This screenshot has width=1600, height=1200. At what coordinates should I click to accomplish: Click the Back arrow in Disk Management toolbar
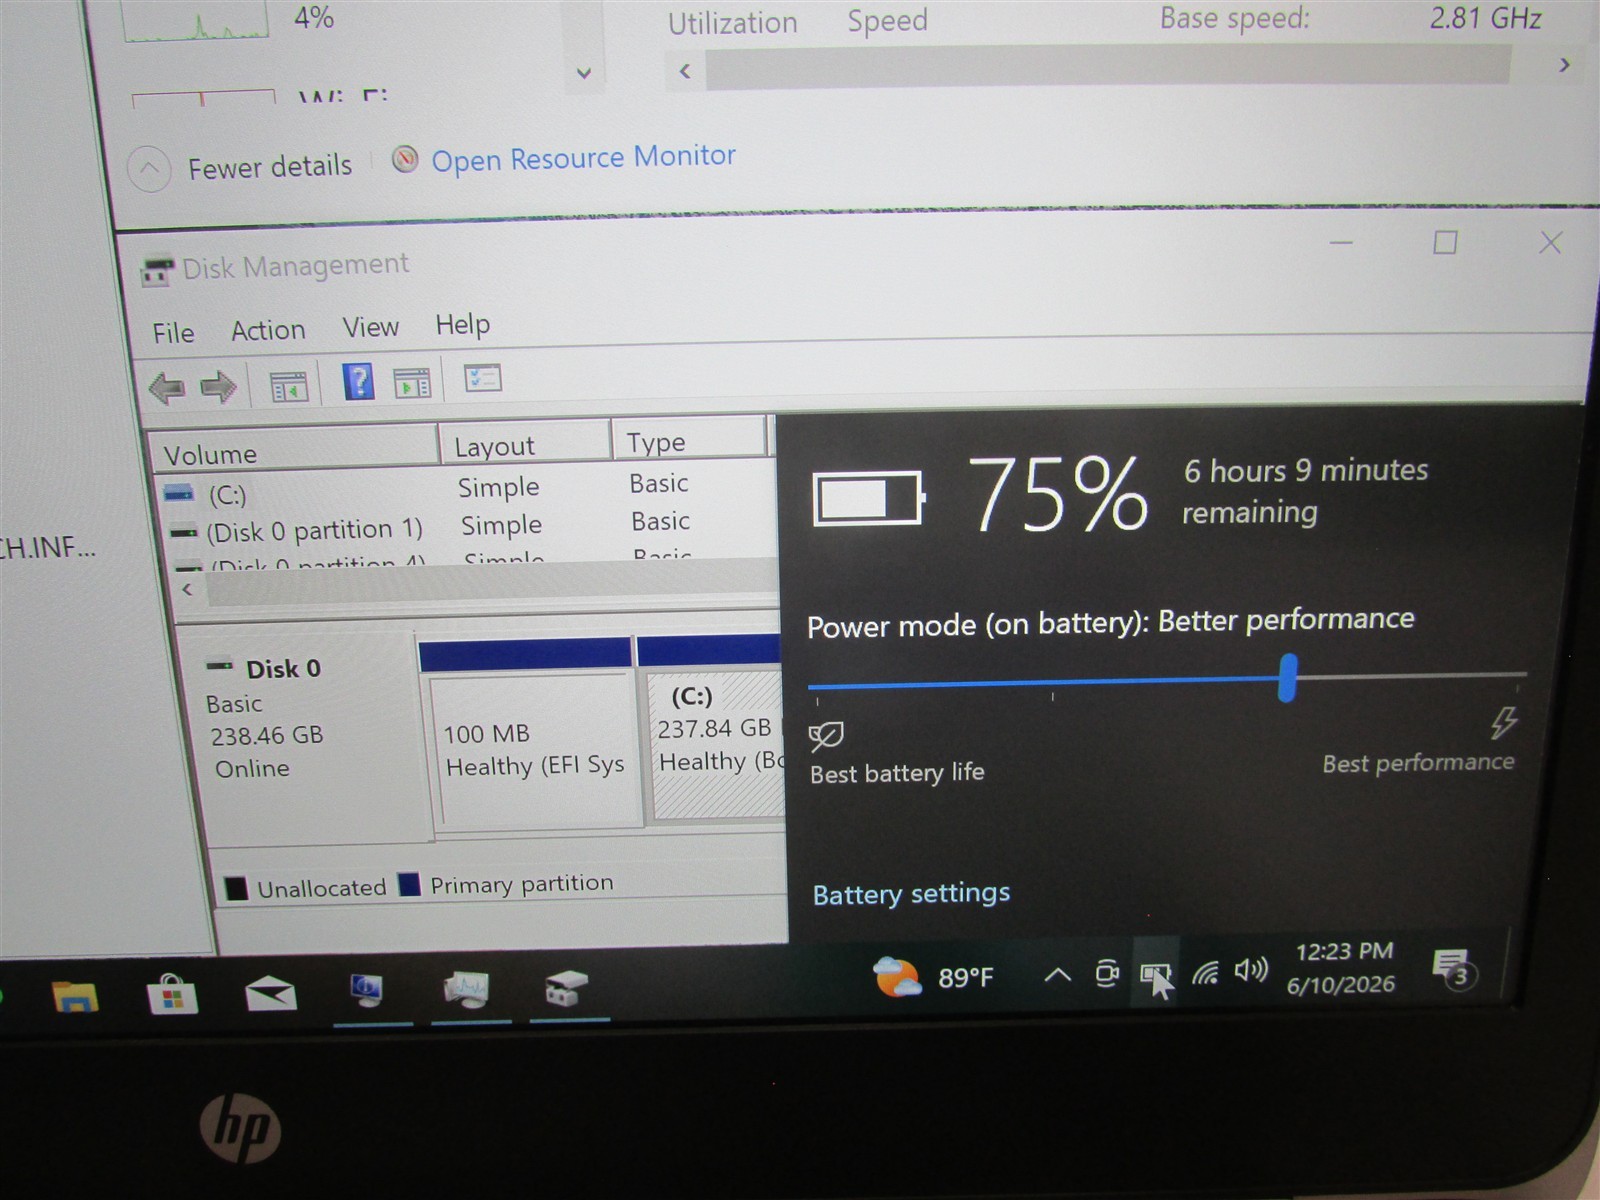coord(167,388)
